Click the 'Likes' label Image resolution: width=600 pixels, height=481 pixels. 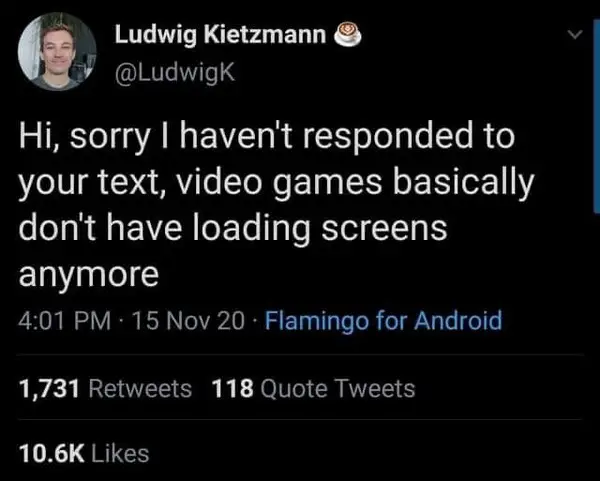point(120,453)
